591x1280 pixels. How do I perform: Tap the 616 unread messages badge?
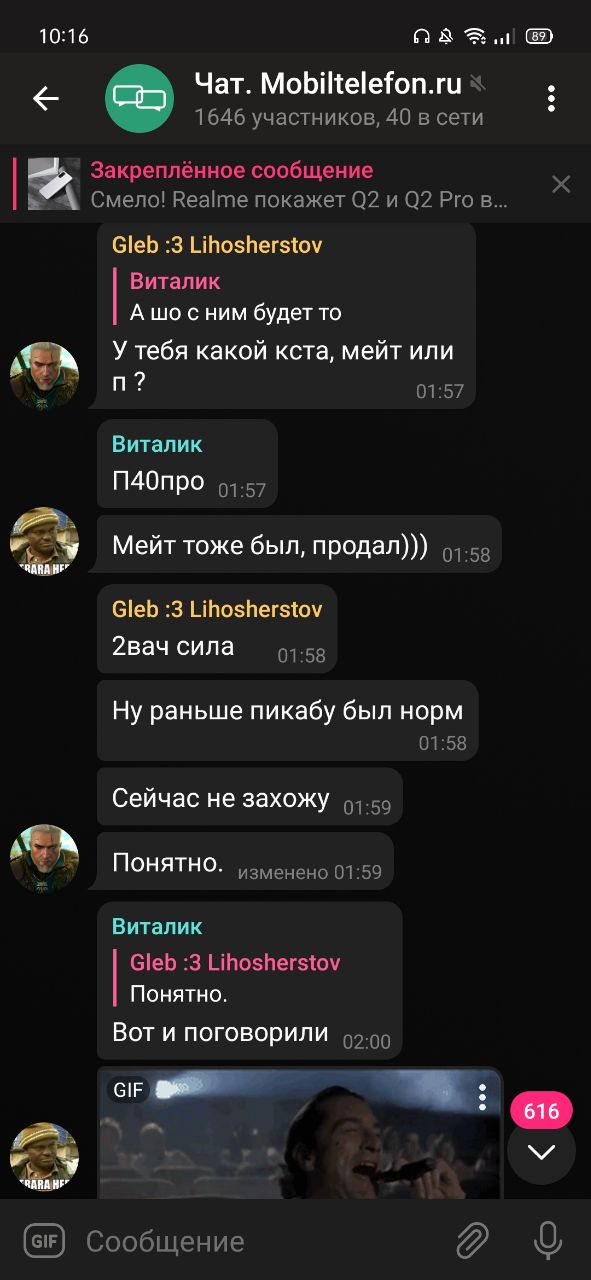[x=541, y=1111]
